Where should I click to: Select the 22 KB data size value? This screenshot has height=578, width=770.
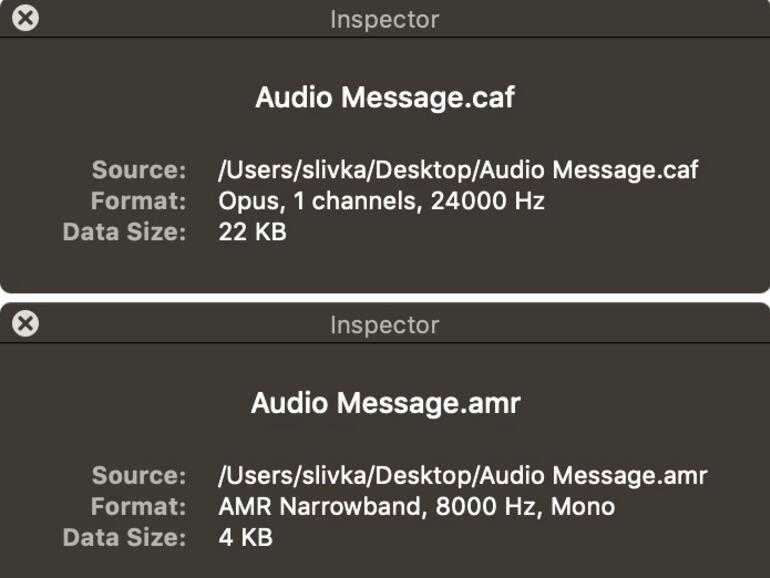(x=252, y=233)
